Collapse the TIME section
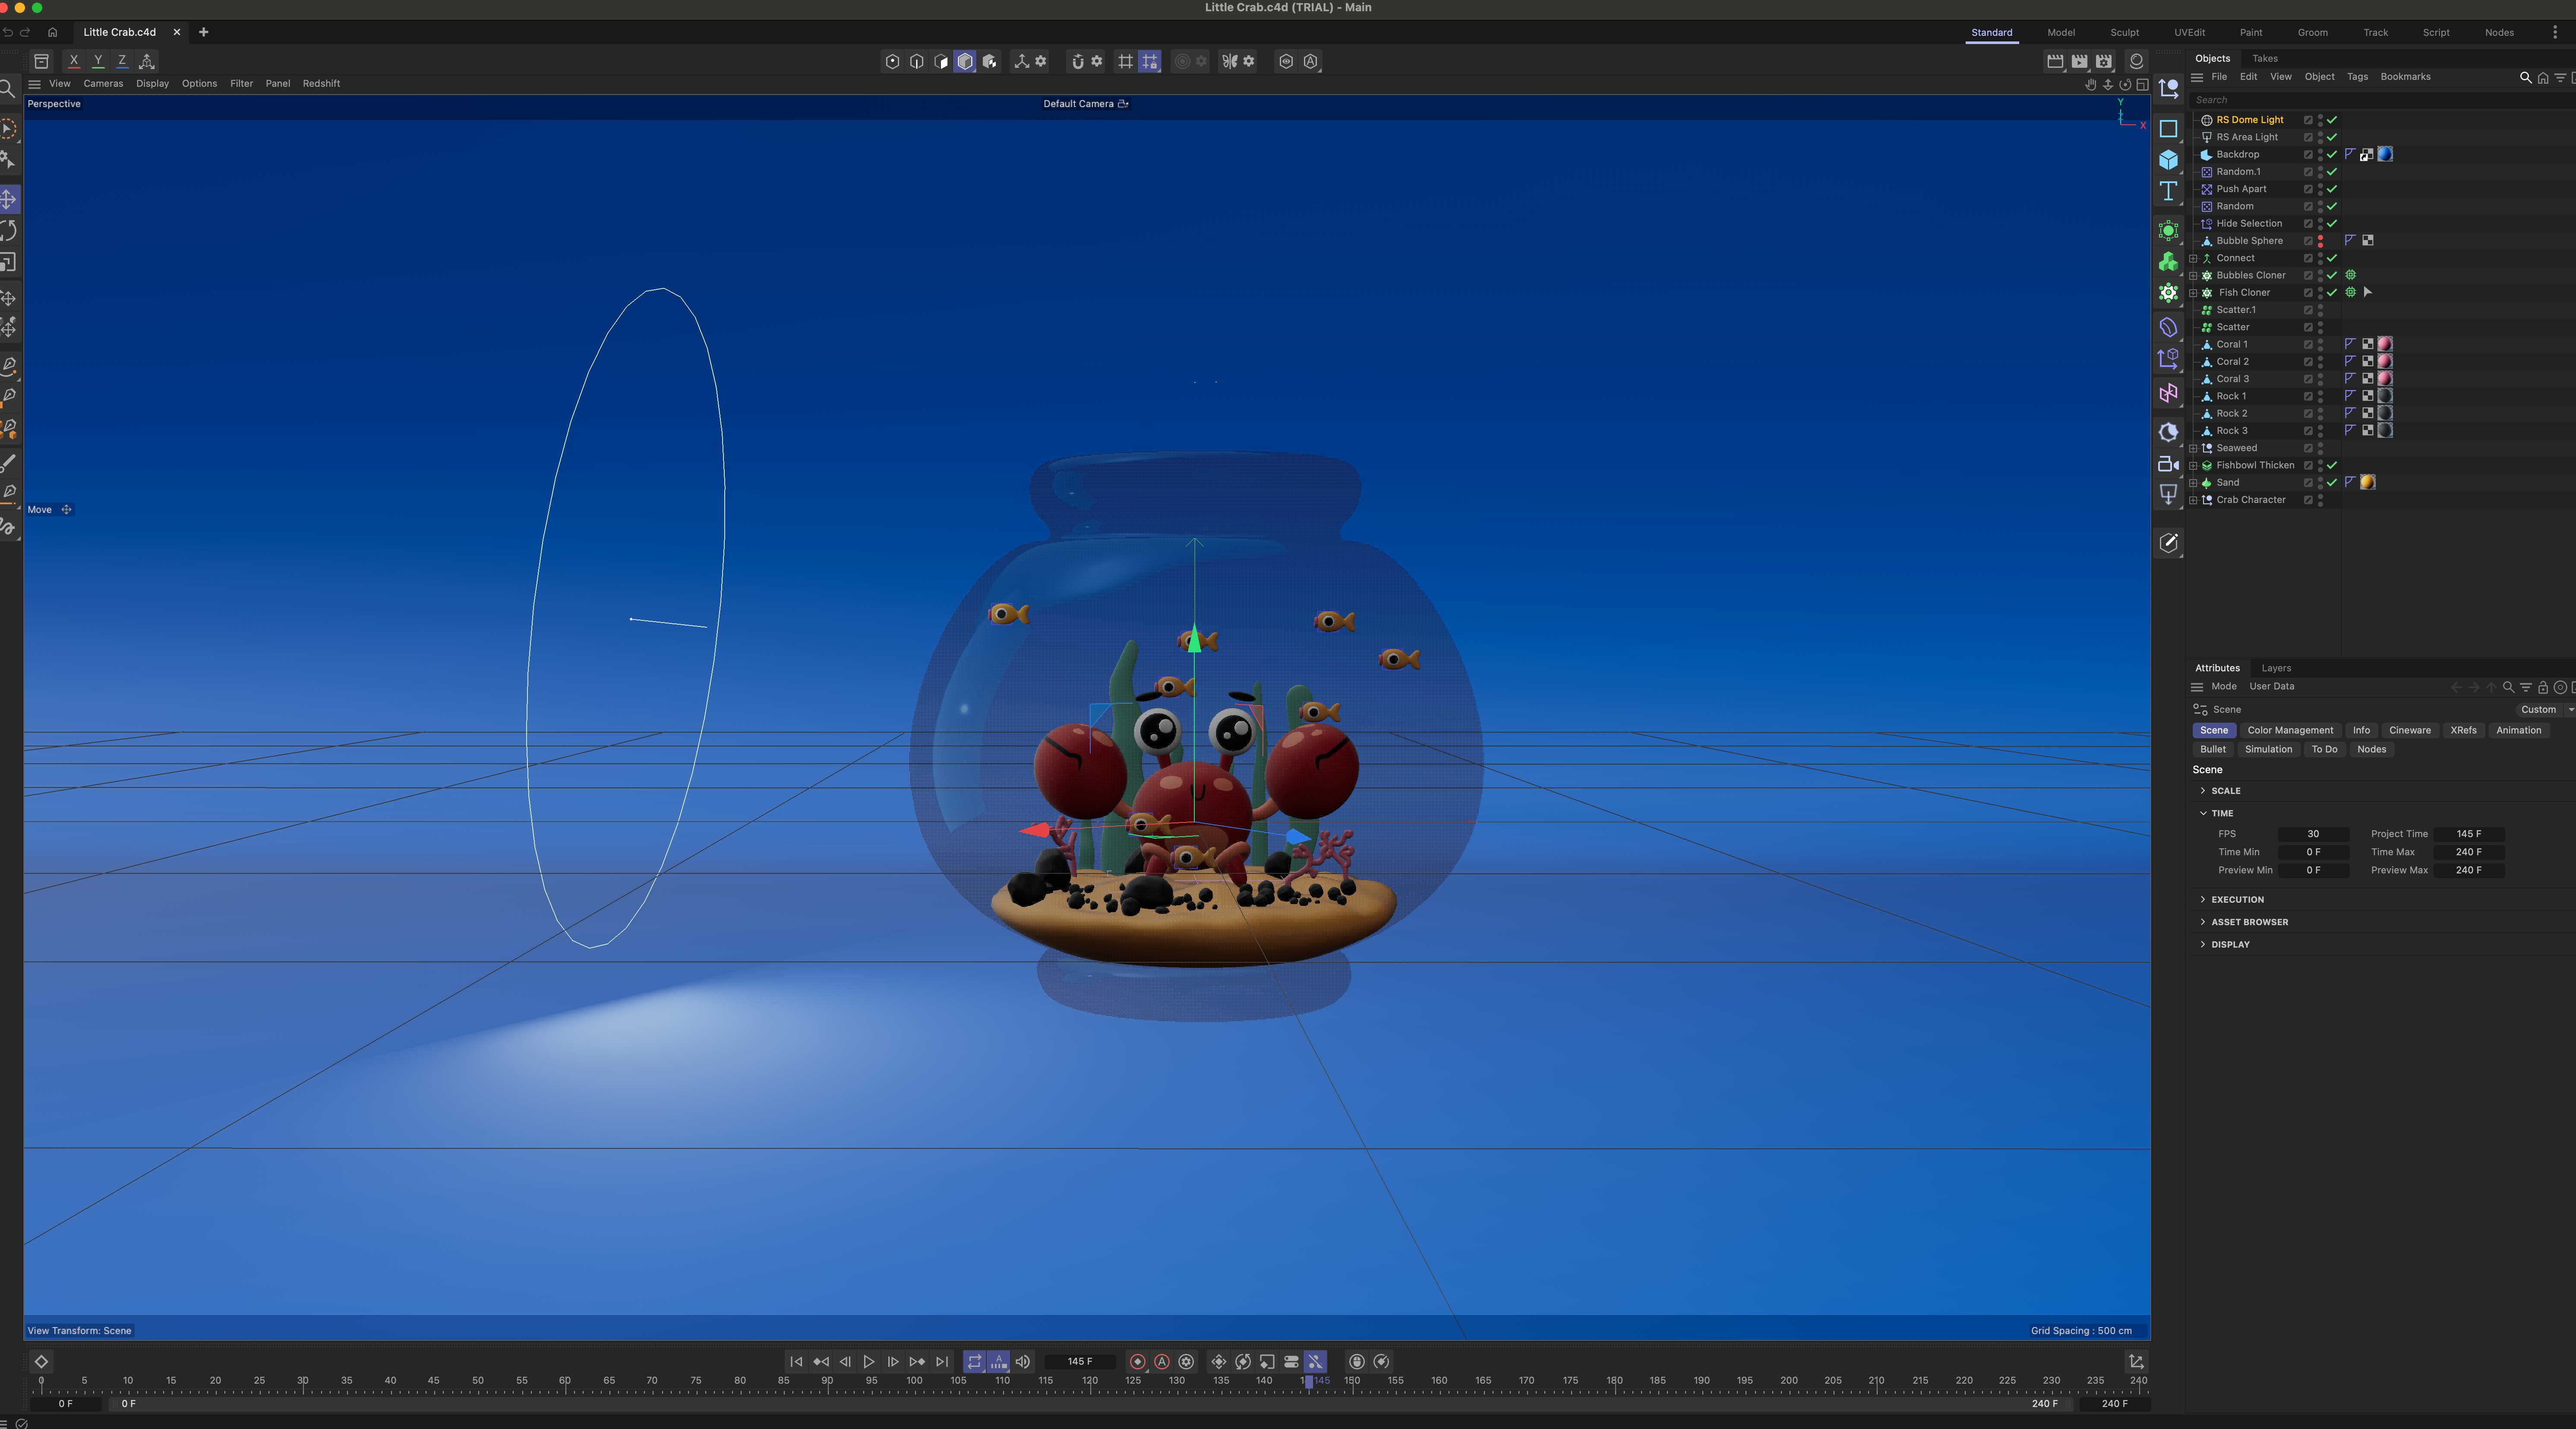The width and height of the screenshot is (2576, 1429). (x=2203, y=814)
